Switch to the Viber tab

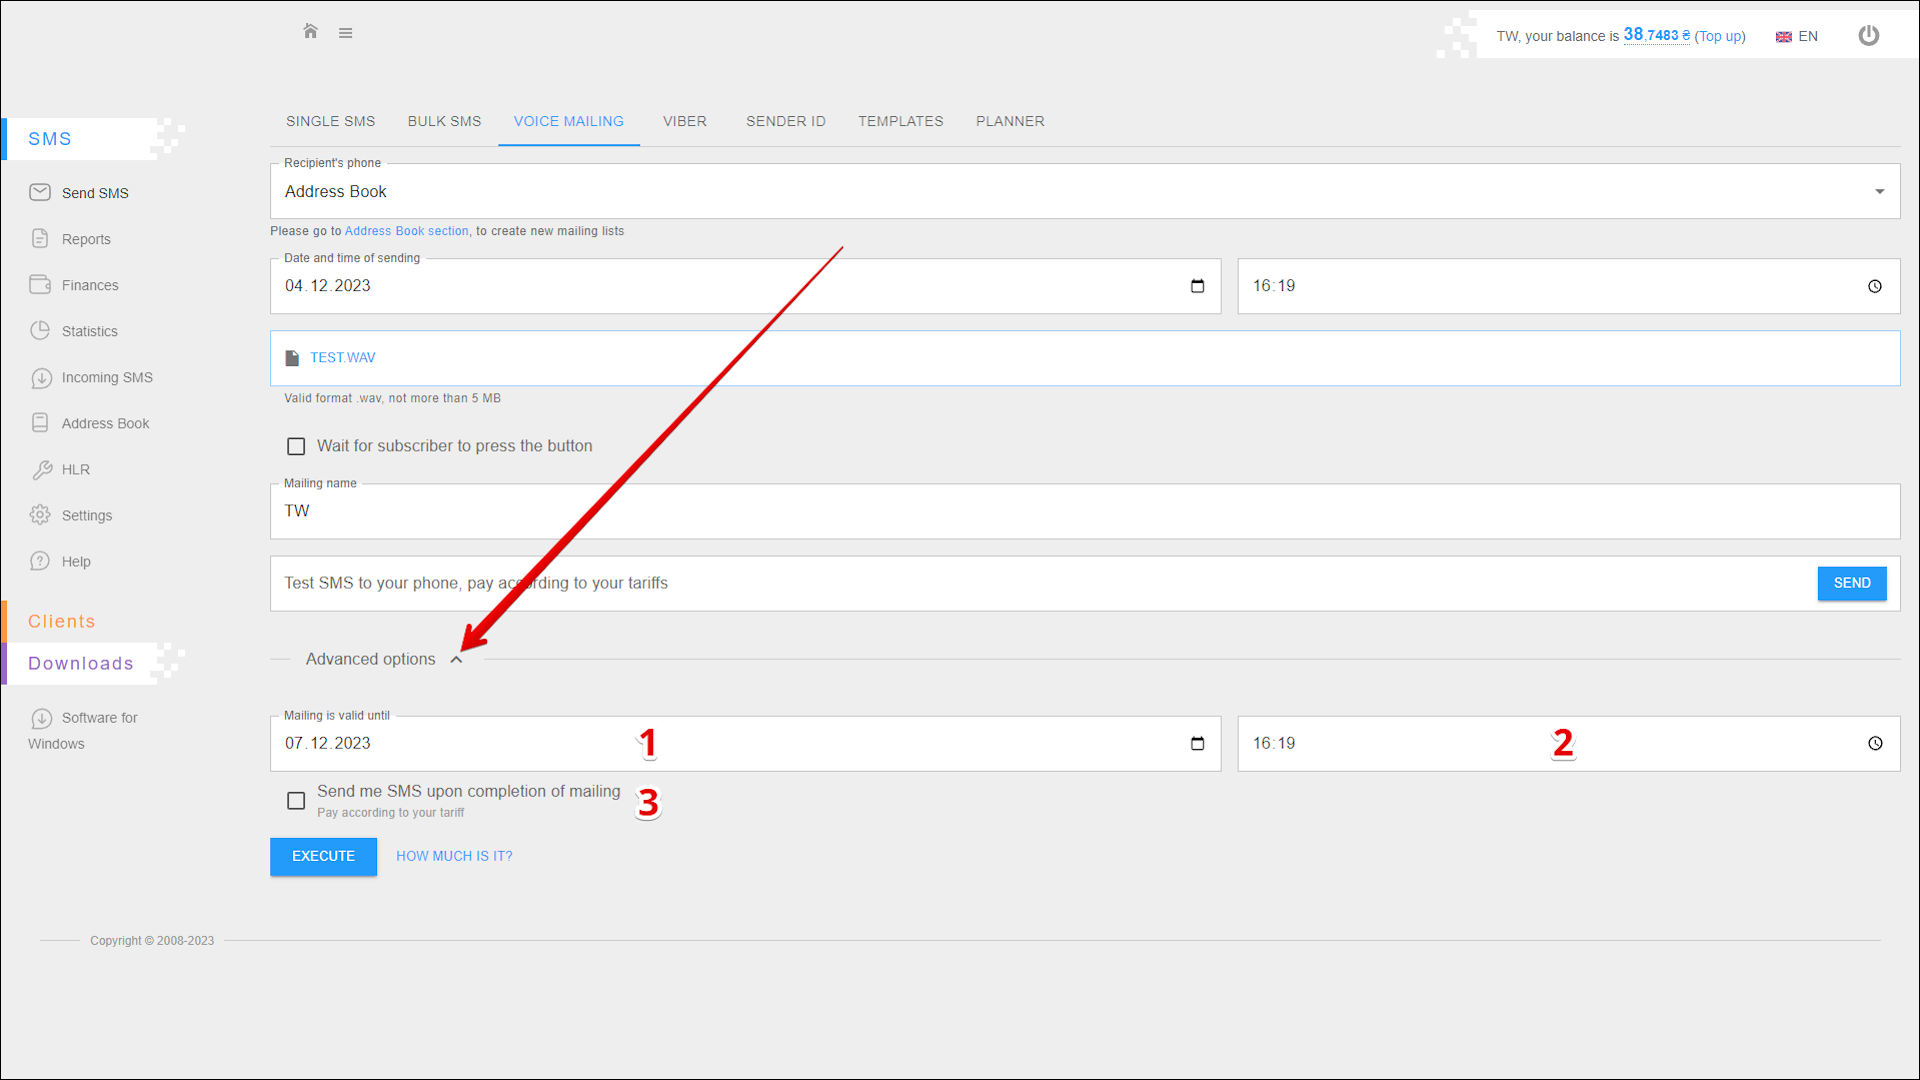pos(684,121)
